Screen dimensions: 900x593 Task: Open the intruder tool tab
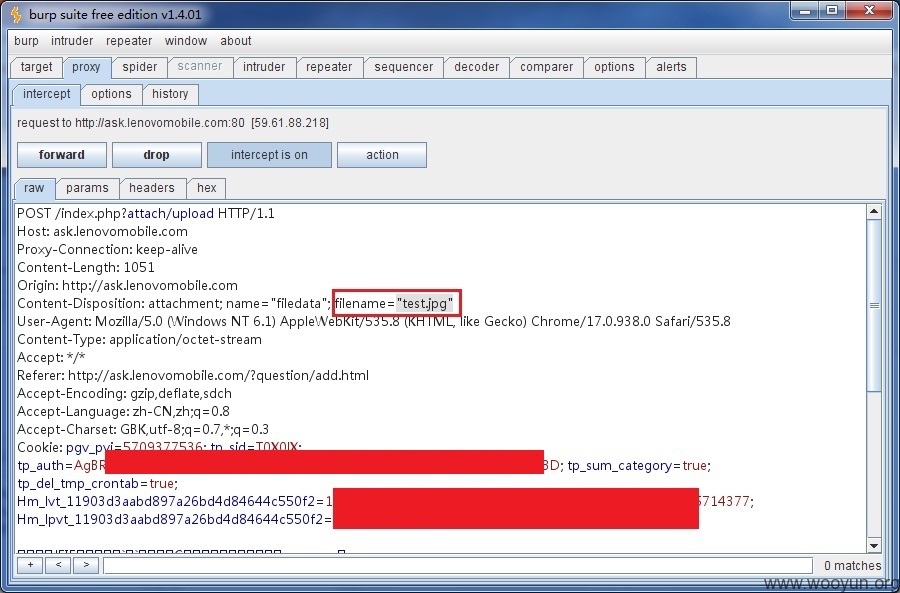264,67
